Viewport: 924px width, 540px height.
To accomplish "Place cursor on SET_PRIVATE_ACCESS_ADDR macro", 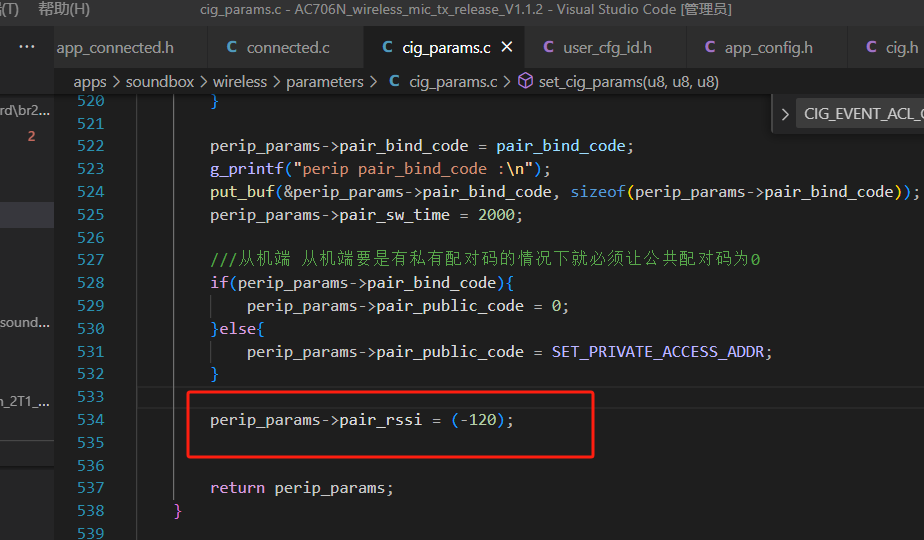I will (658, 352).
